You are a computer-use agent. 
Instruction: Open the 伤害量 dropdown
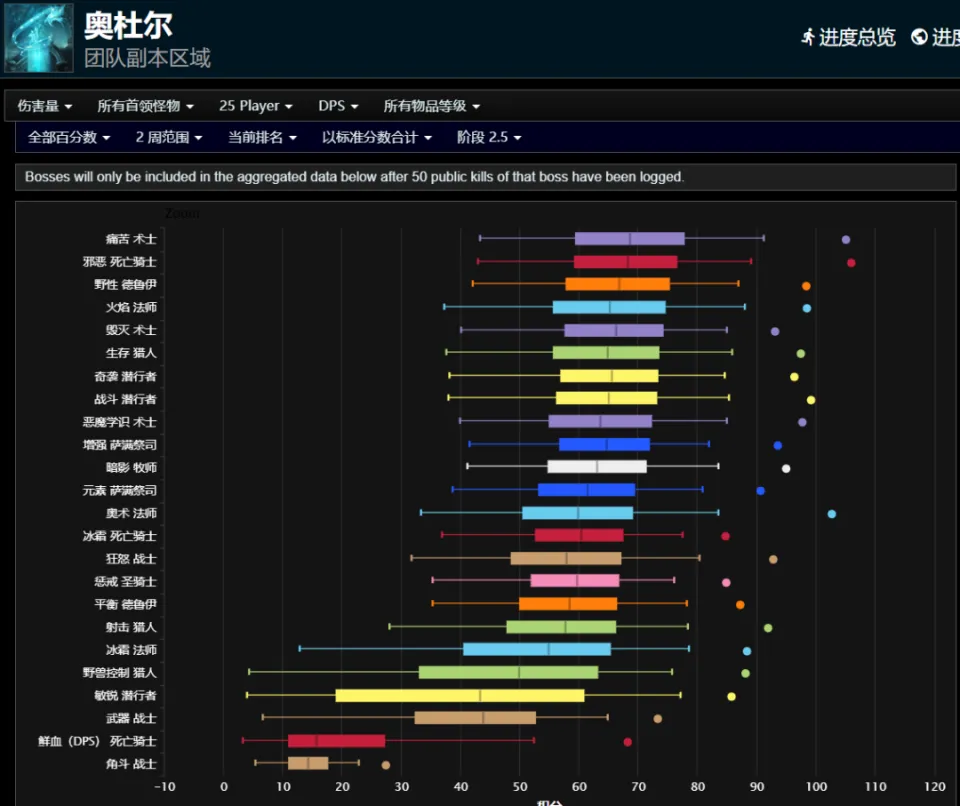(45, 106)
